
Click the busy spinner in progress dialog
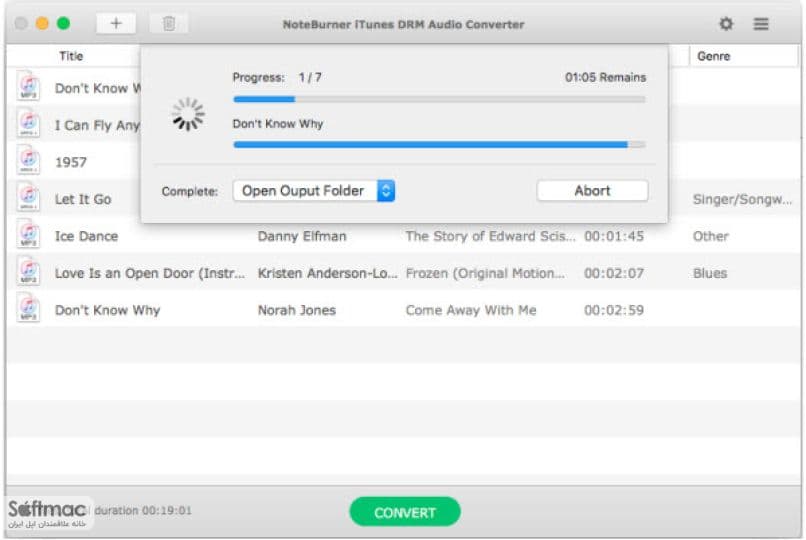tap(188, 114)
